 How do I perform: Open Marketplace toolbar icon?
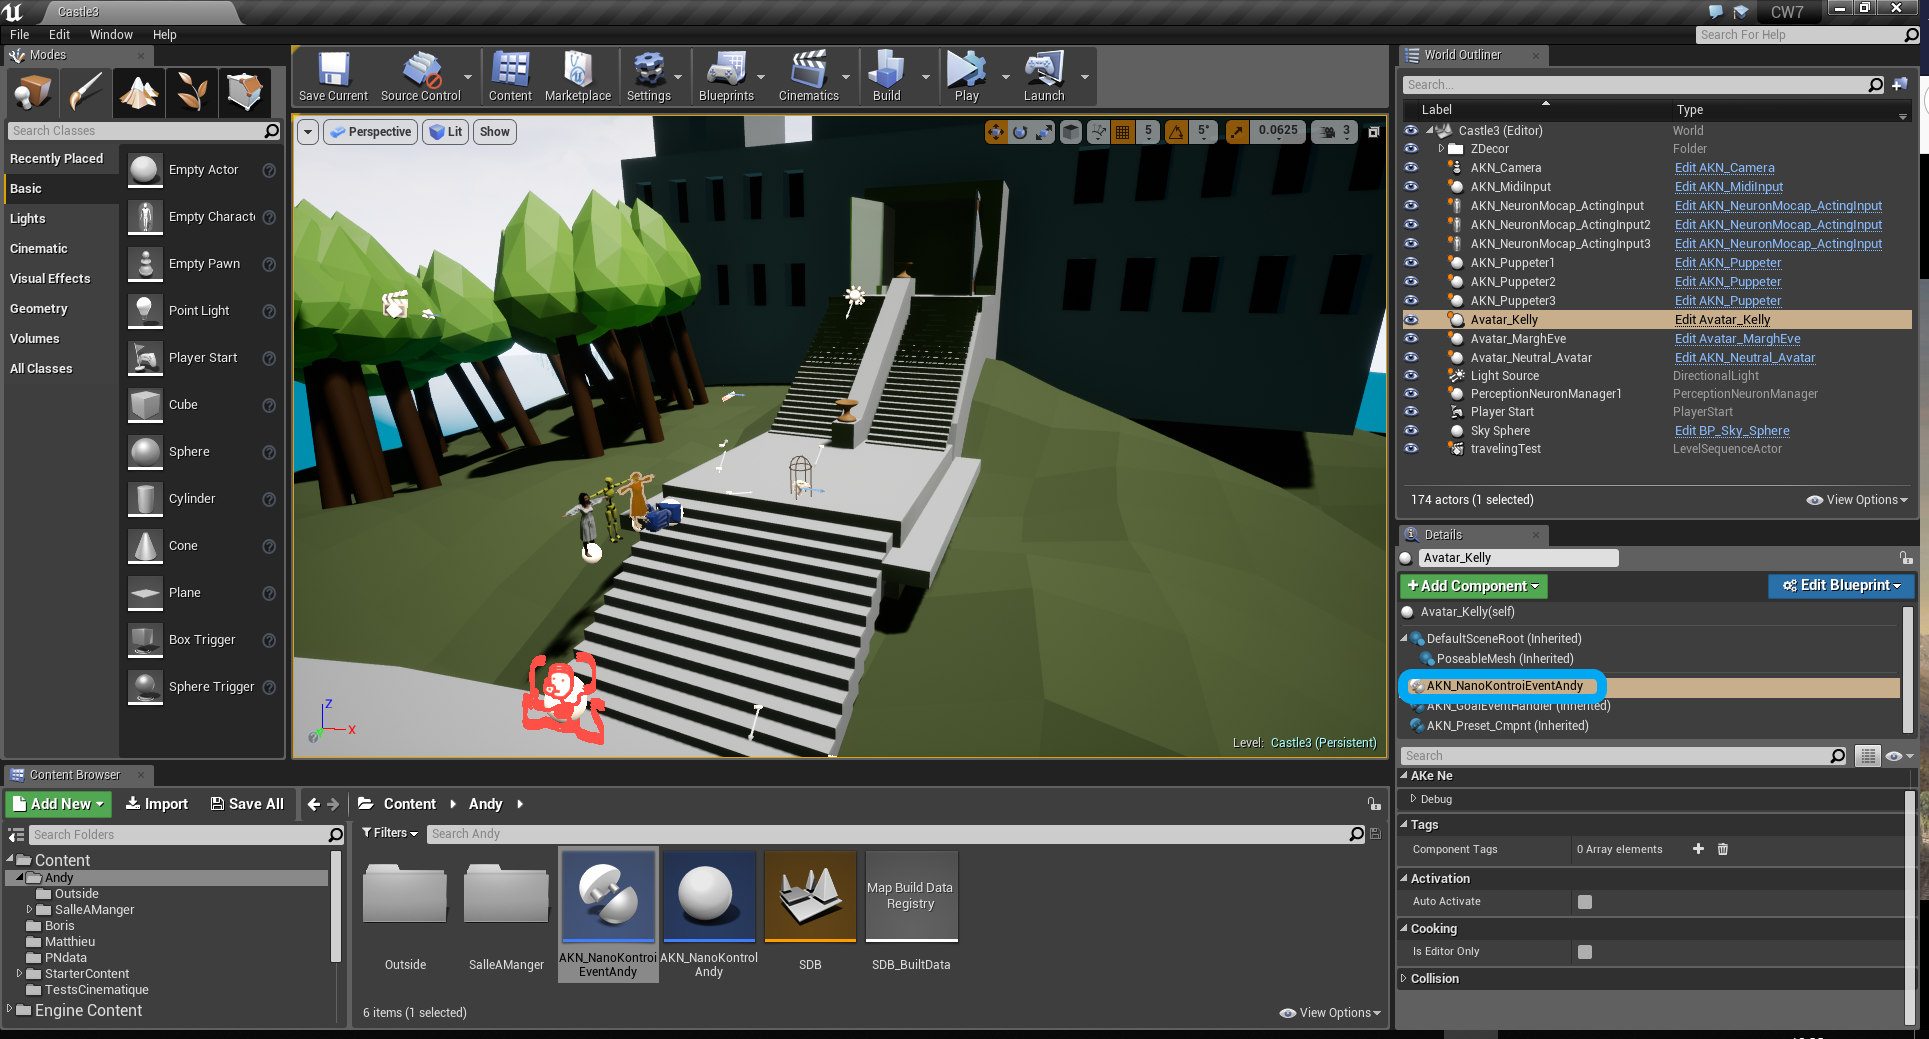coord(578,77)
